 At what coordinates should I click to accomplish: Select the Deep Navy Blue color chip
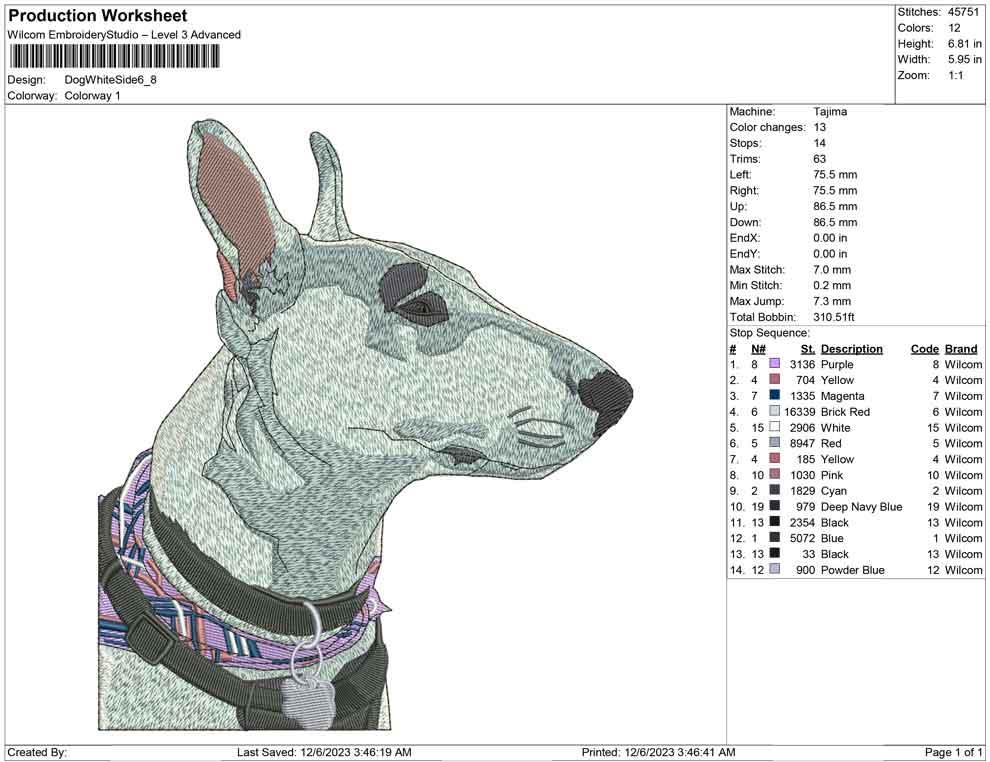click(772, 507)
